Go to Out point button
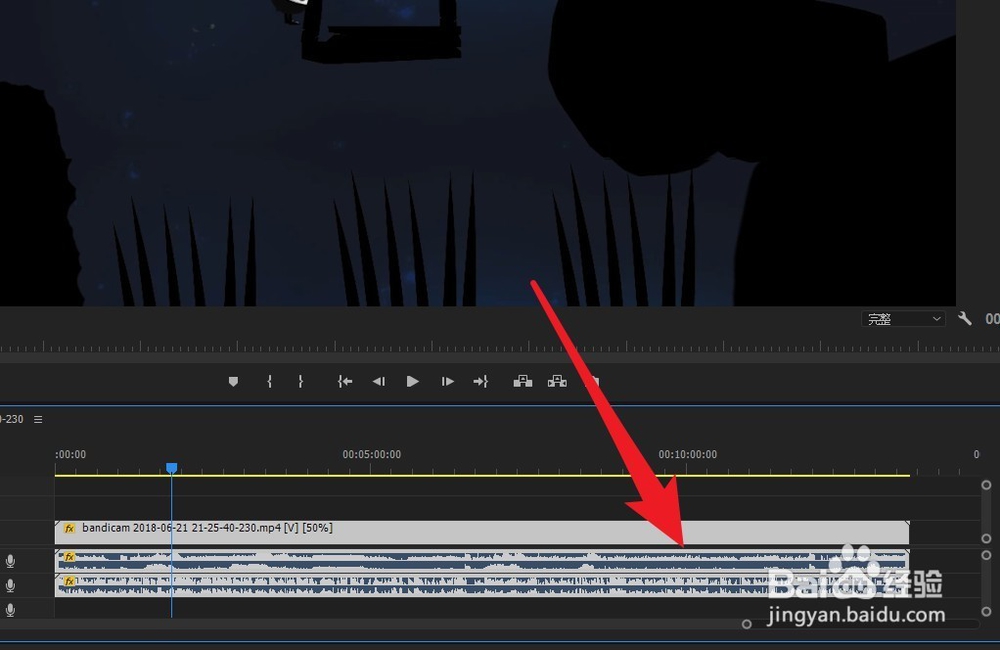Viewport: 1000px width, 650px height. (x=481, y=381)
